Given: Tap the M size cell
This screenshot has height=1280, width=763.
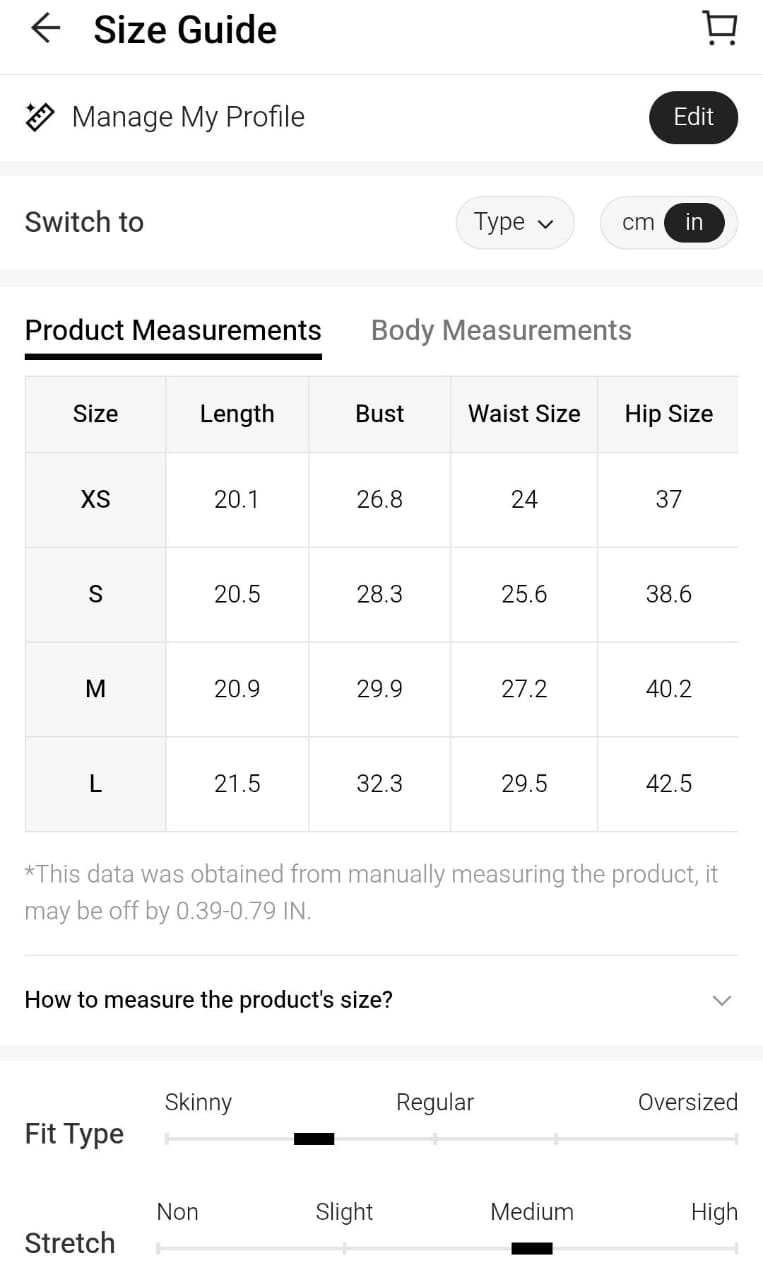Looking at the screenshot, I should (96, 689).
